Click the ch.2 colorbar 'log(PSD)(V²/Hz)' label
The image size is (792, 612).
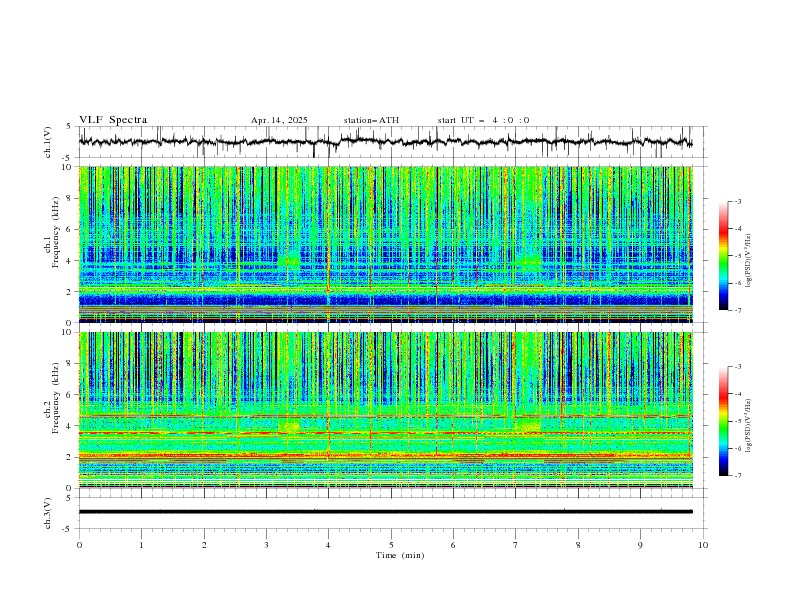pos(748,426)
